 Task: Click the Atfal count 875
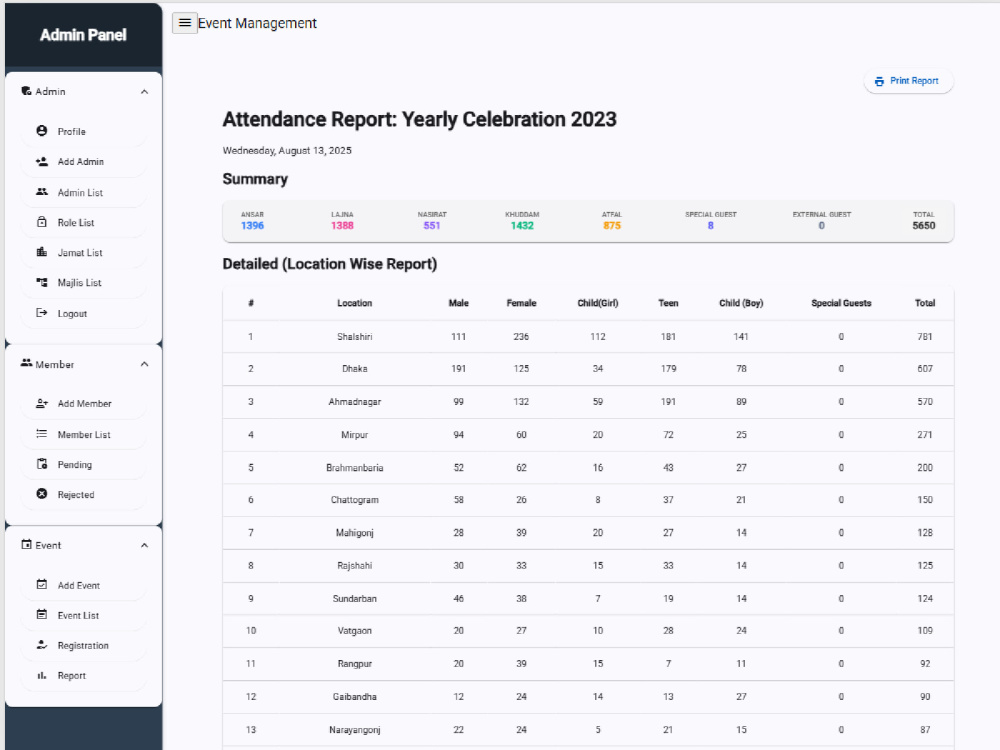pyautogui.click(x=612, y=226)
